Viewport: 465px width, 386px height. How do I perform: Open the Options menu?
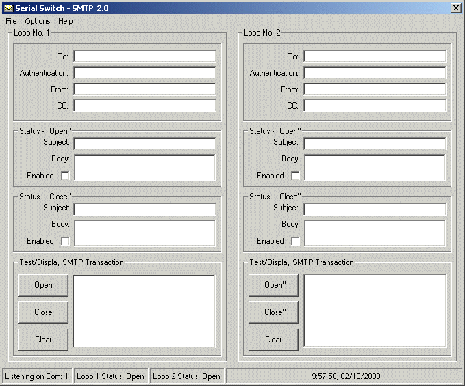pyautogui.click(x=37, y=21)
